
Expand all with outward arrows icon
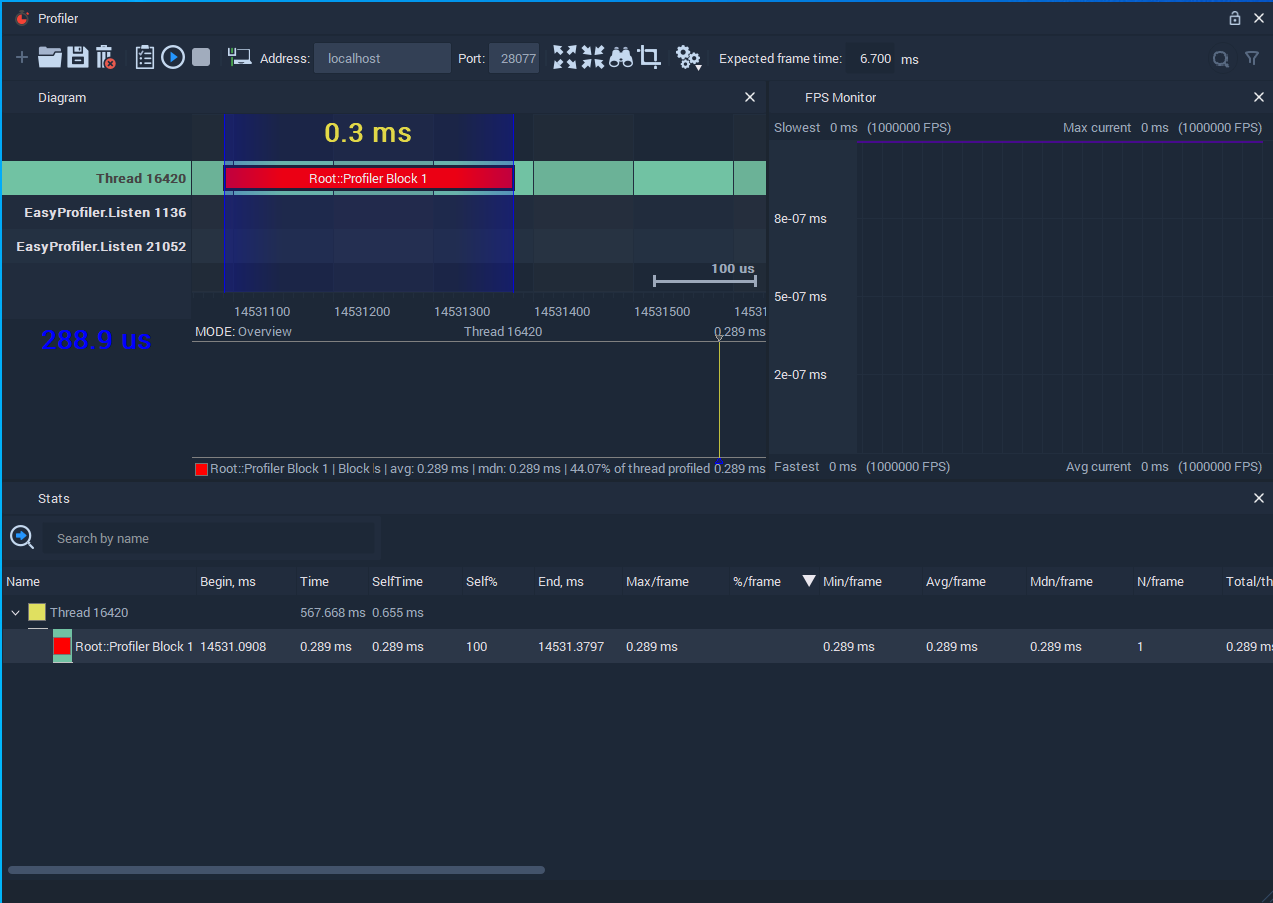pos(565,58)
